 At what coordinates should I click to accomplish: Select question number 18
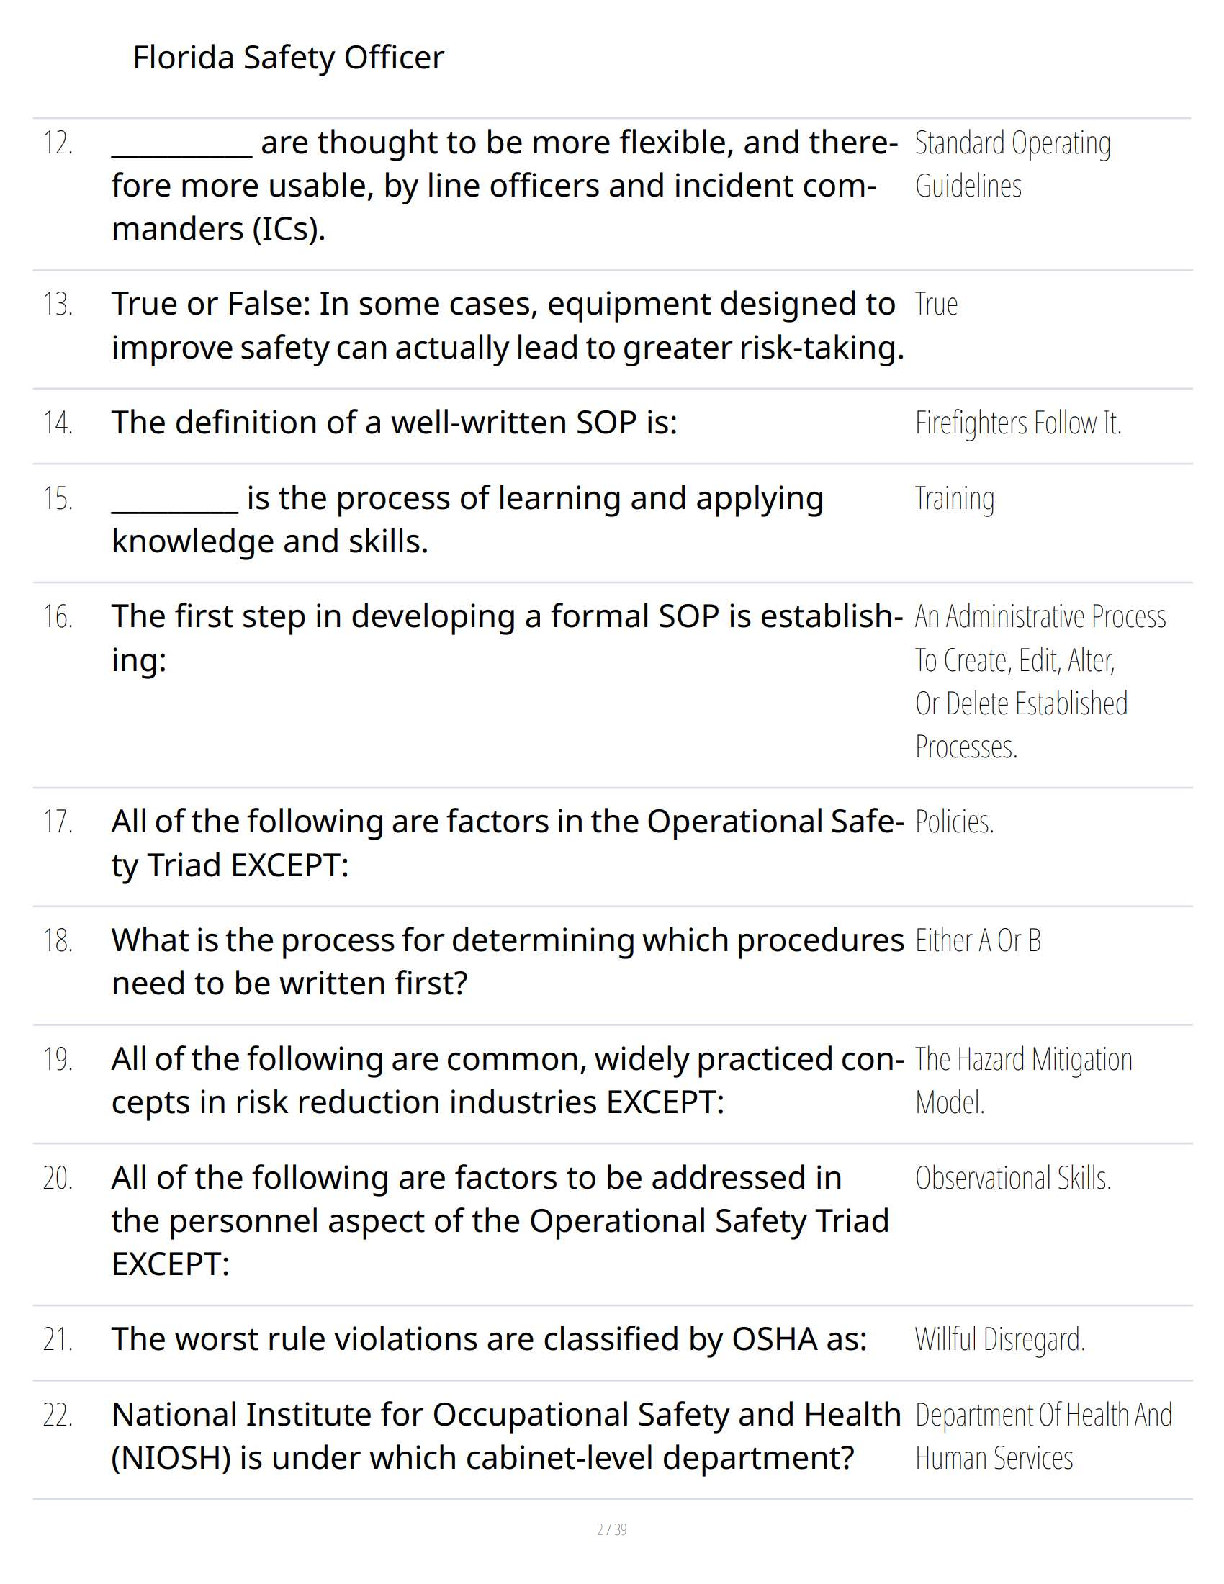58,941
